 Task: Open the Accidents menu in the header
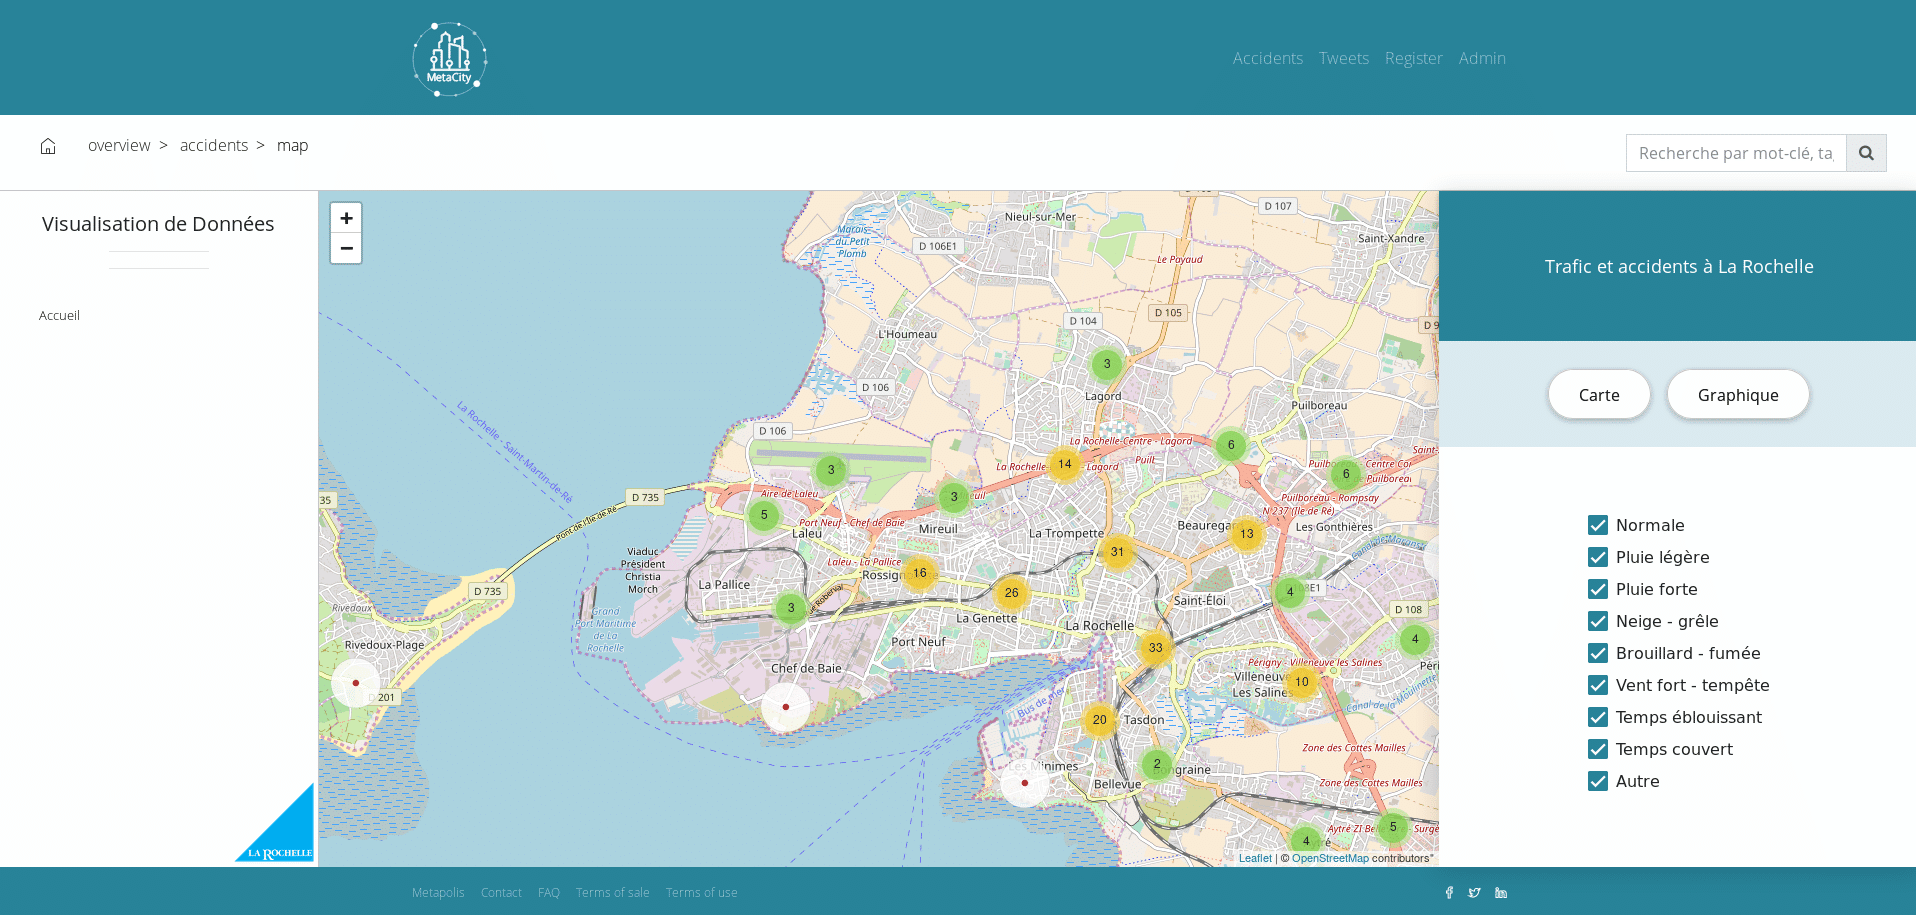coord(1267,58)
